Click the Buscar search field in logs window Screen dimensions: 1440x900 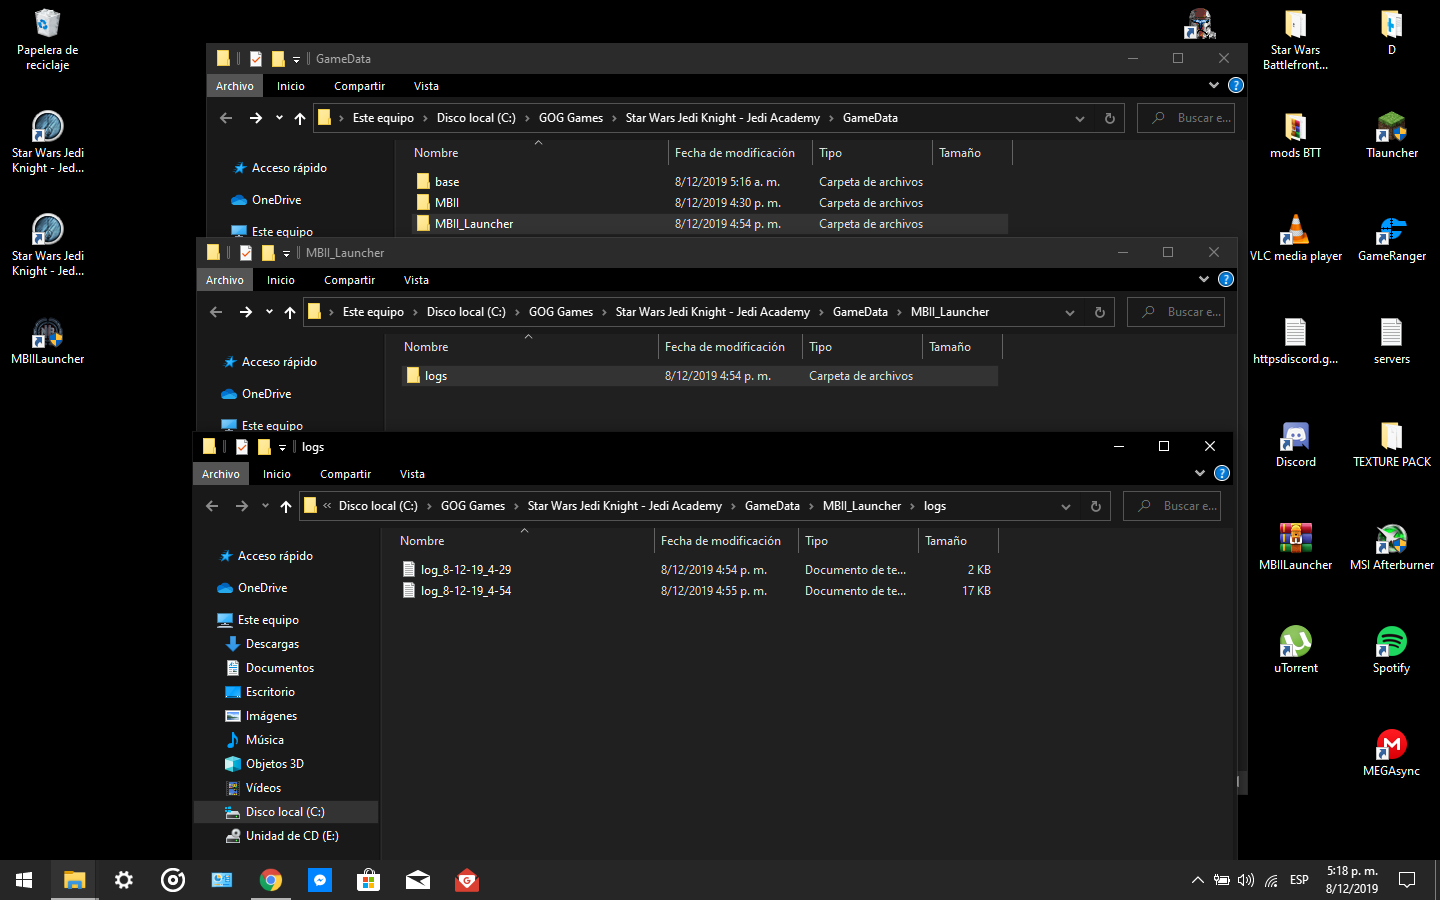pyautogui.click(x=1180, y=506)
